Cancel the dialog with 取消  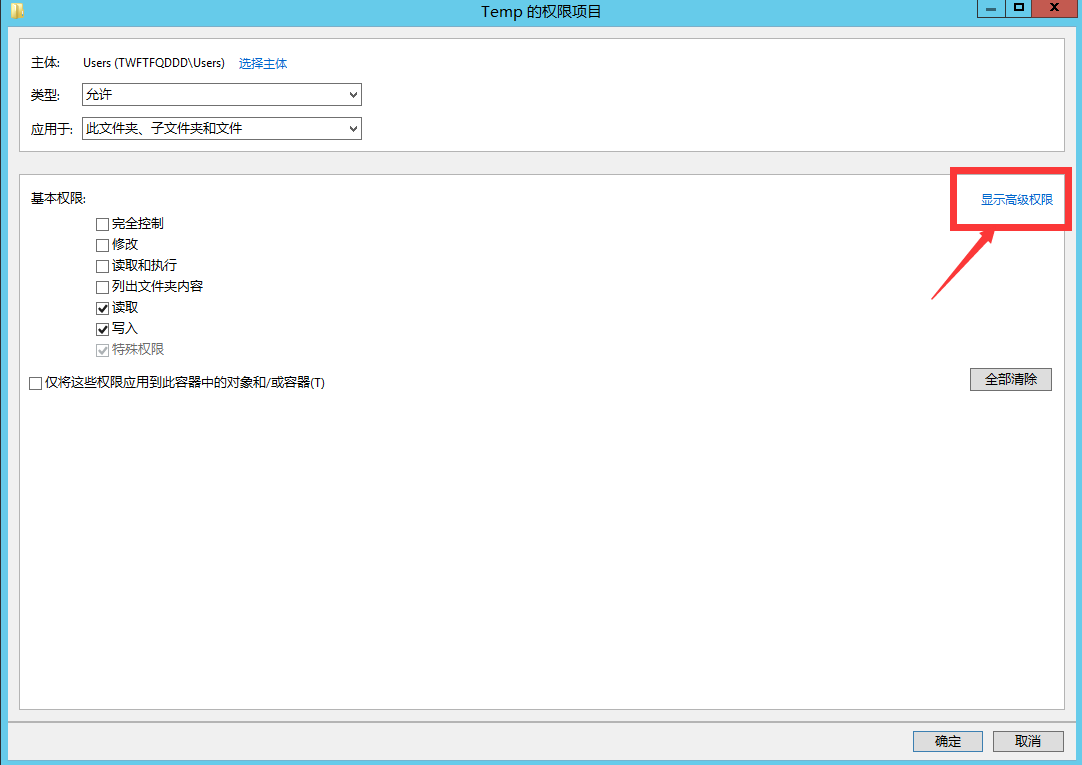pos(1028,741)
